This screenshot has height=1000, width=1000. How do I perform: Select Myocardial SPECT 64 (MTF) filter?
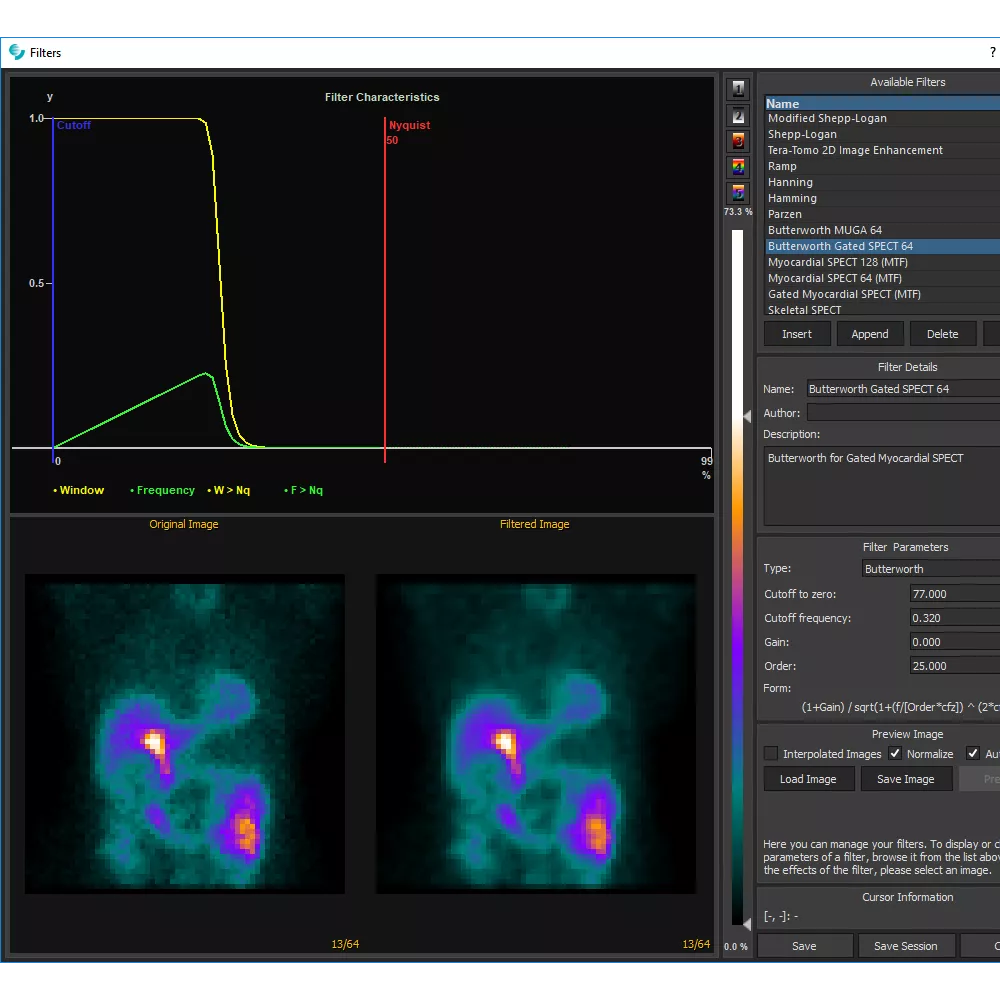tap(882, 278)
